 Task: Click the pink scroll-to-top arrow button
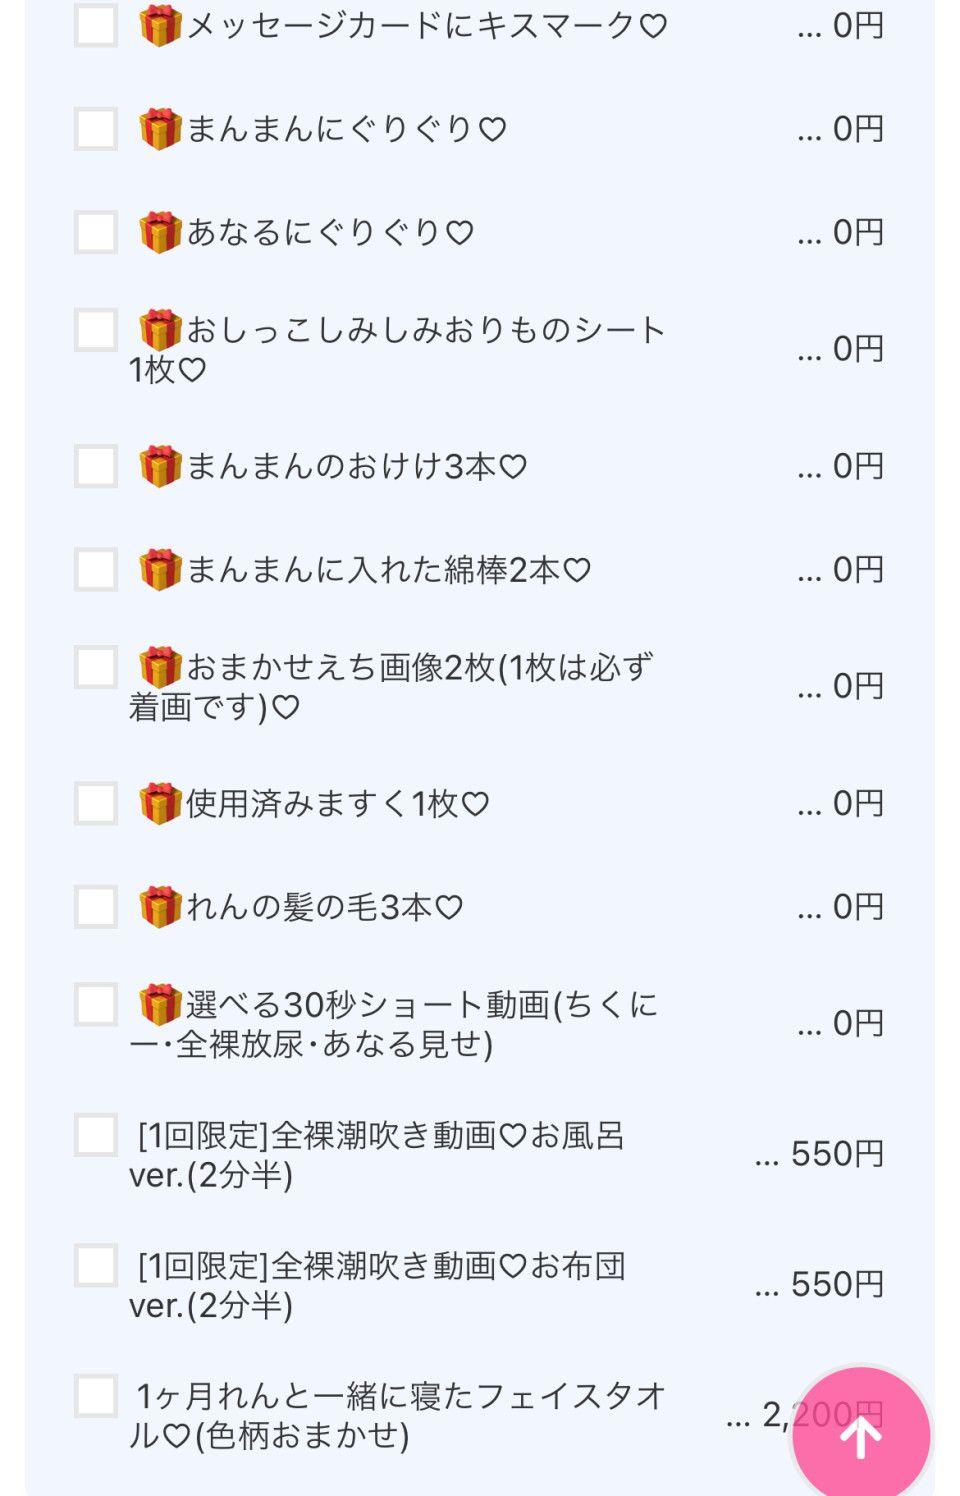tap(860, 1435)
